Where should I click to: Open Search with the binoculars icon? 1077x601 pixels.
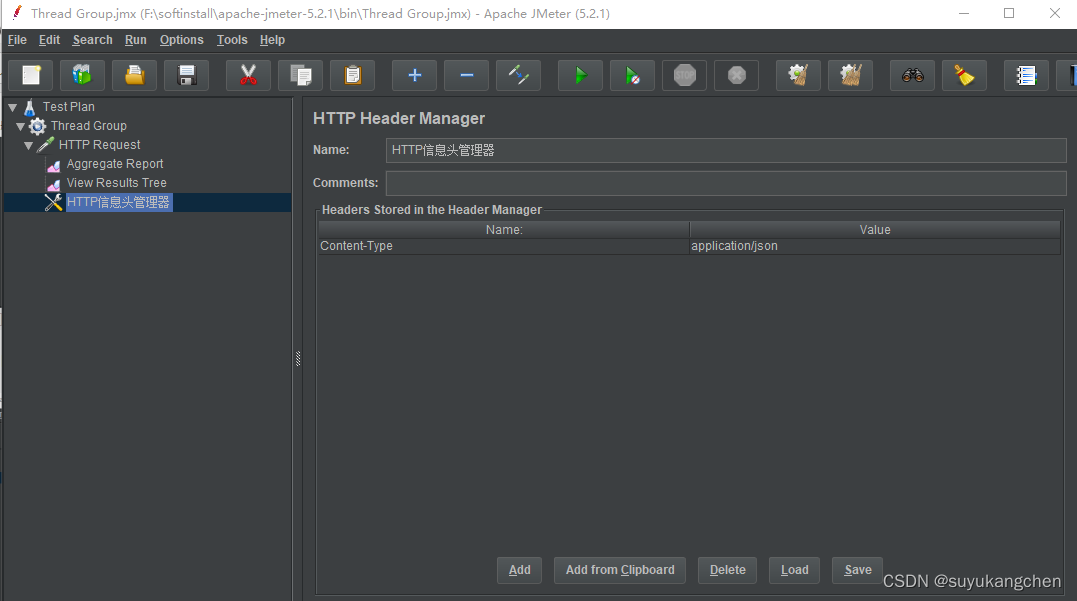[913, 76]
